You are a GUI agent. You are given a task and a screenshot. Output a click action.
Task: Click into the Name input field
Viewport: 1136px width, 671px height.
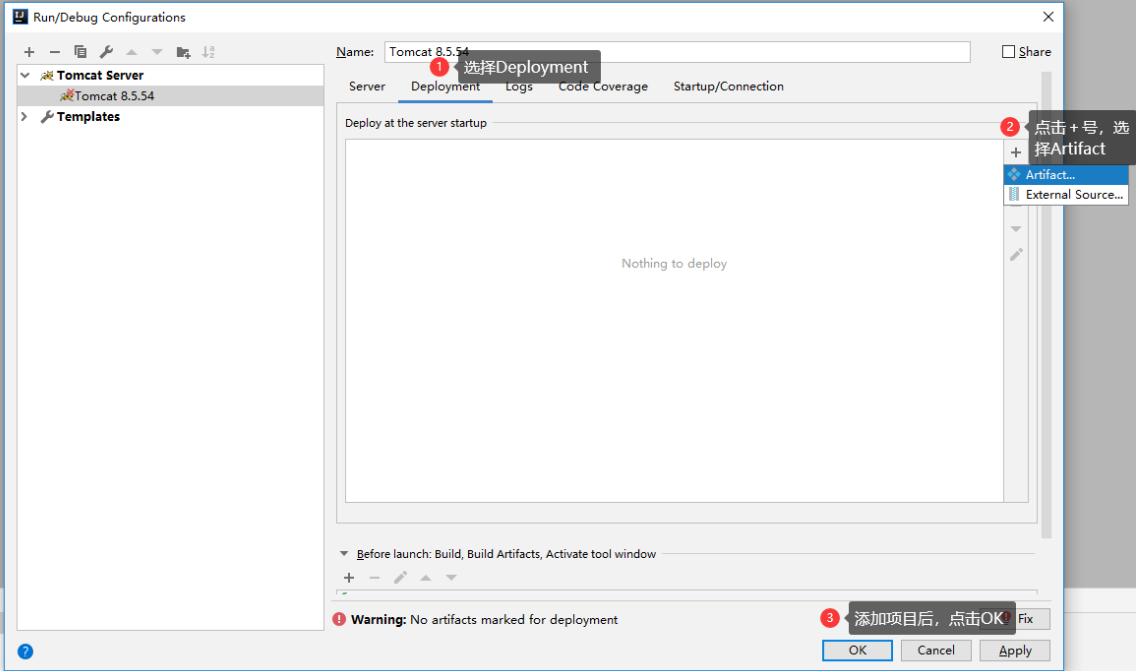(677, 51)
